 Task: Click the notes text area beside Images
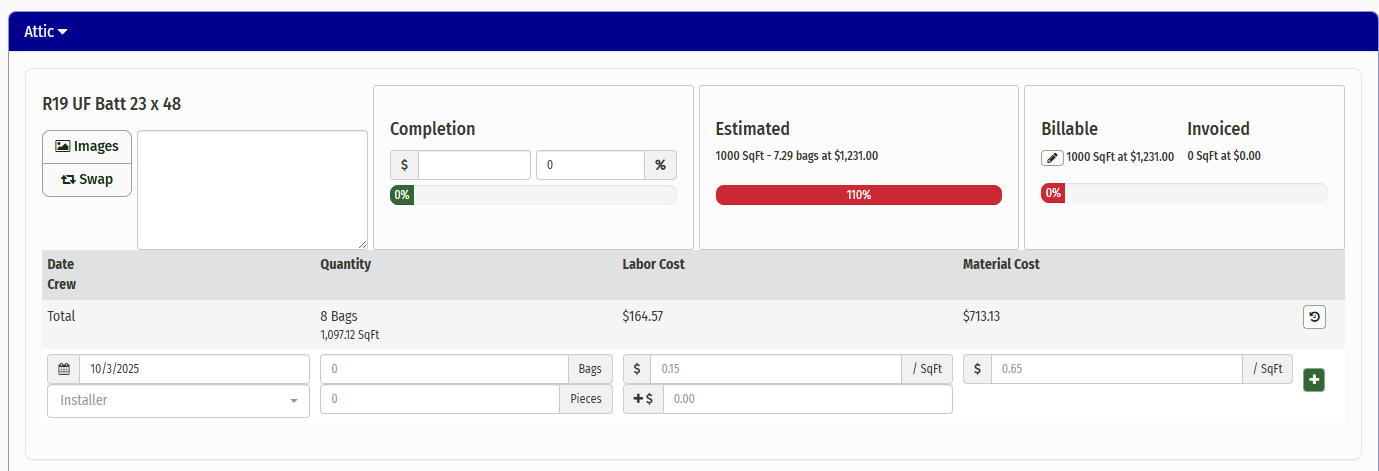click(x=252, y=189)
